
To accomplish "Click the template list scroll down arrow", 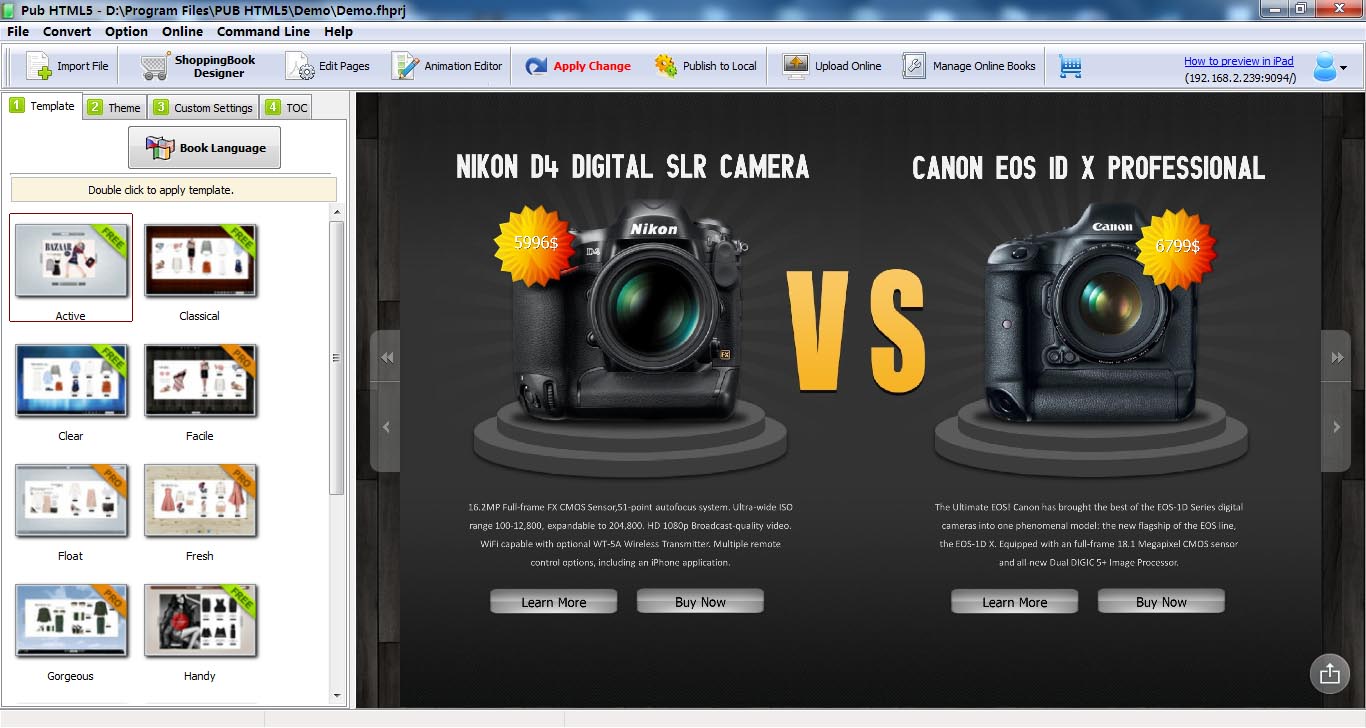I will [x=337, y=696].
